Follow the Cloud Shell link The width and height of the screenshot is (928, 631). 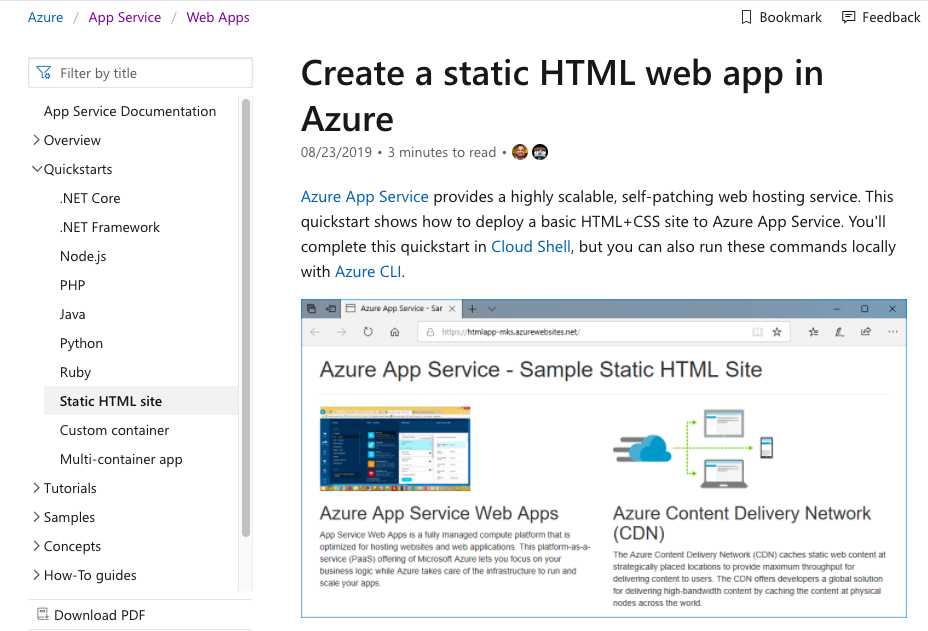tap(531, 246)
